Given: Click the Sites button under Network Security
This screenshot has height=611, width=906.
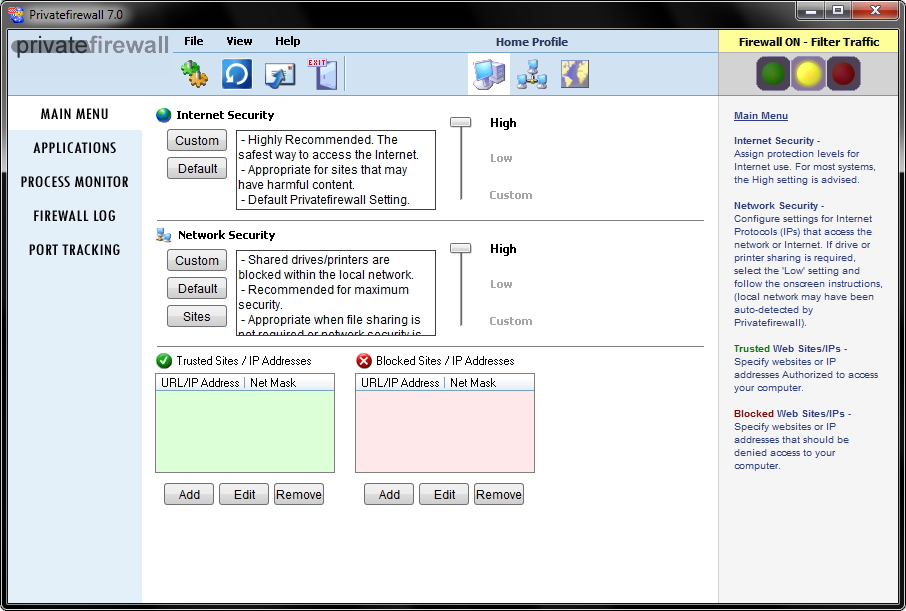Looking at the screenshot, I should 197,317.
